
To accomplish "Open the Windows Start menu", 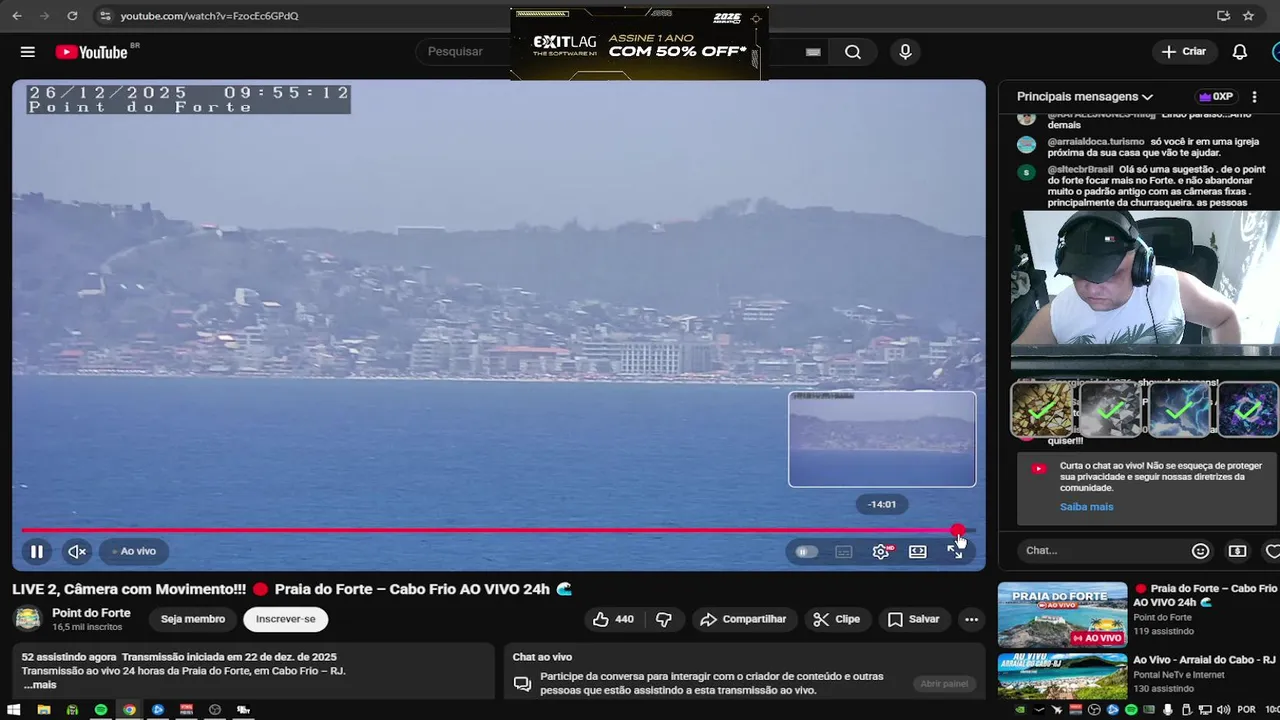I will coord(15,710).
